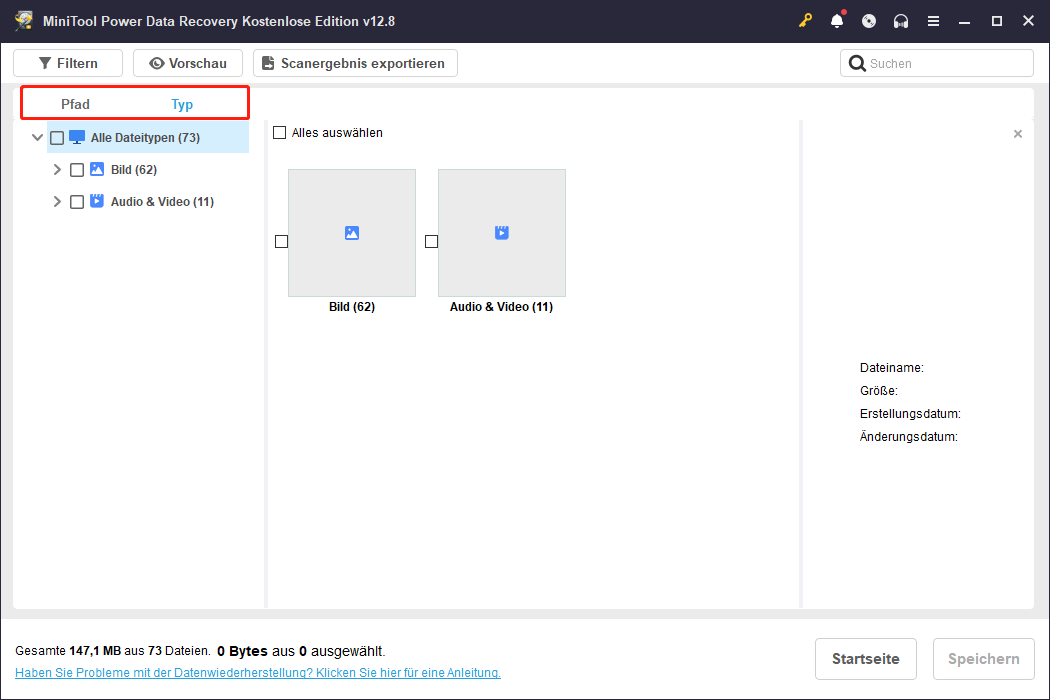1050x700 pixels.
Task: Open the bootable media builder disc icon
Action: click(x=869, y=20)
